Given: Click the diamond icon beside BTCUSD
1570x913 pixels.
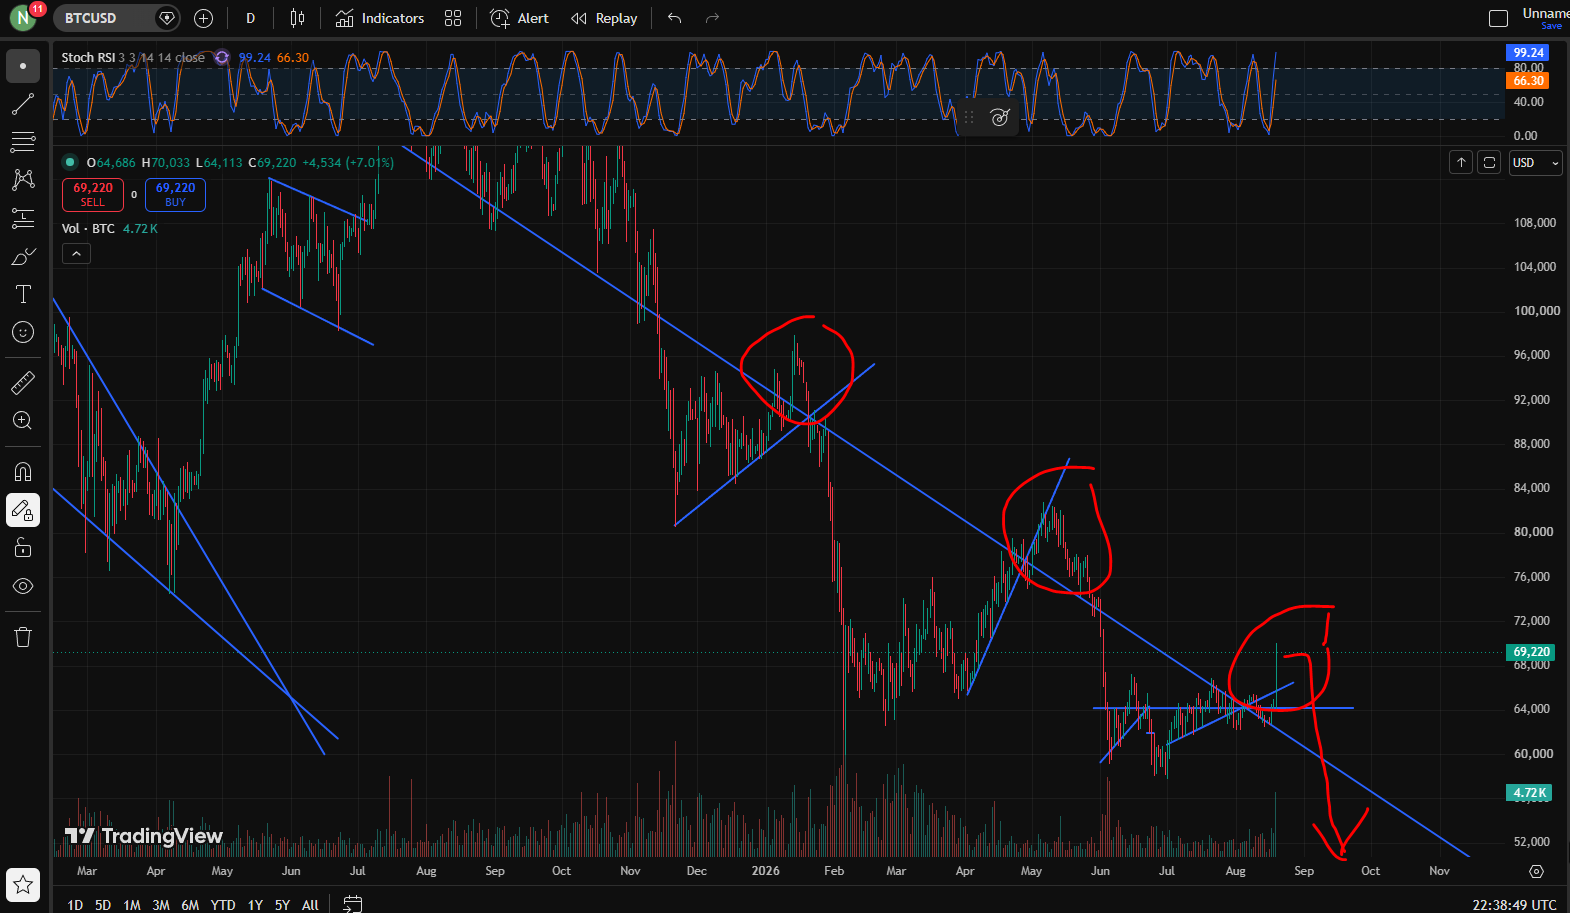Looking at the screenshot, I should pos(167,18).
